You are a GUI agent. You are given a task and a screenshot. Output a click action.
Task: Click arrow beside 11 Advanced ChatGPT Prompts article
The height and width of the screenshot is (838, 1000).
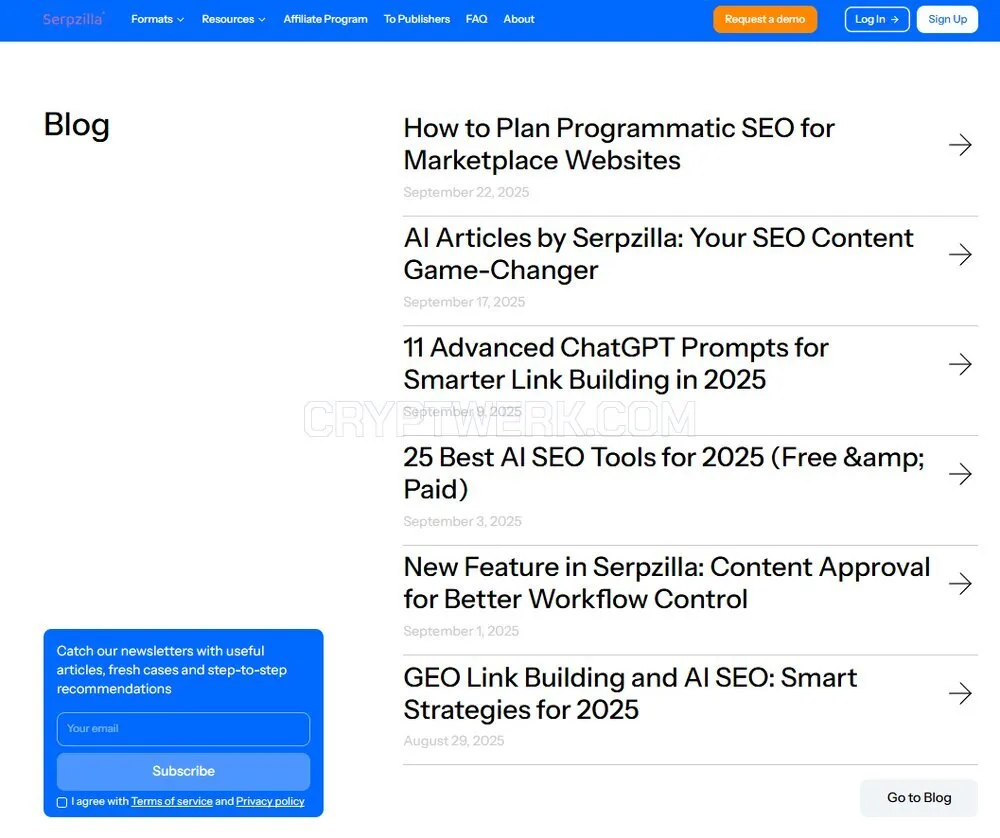point(960,364)
